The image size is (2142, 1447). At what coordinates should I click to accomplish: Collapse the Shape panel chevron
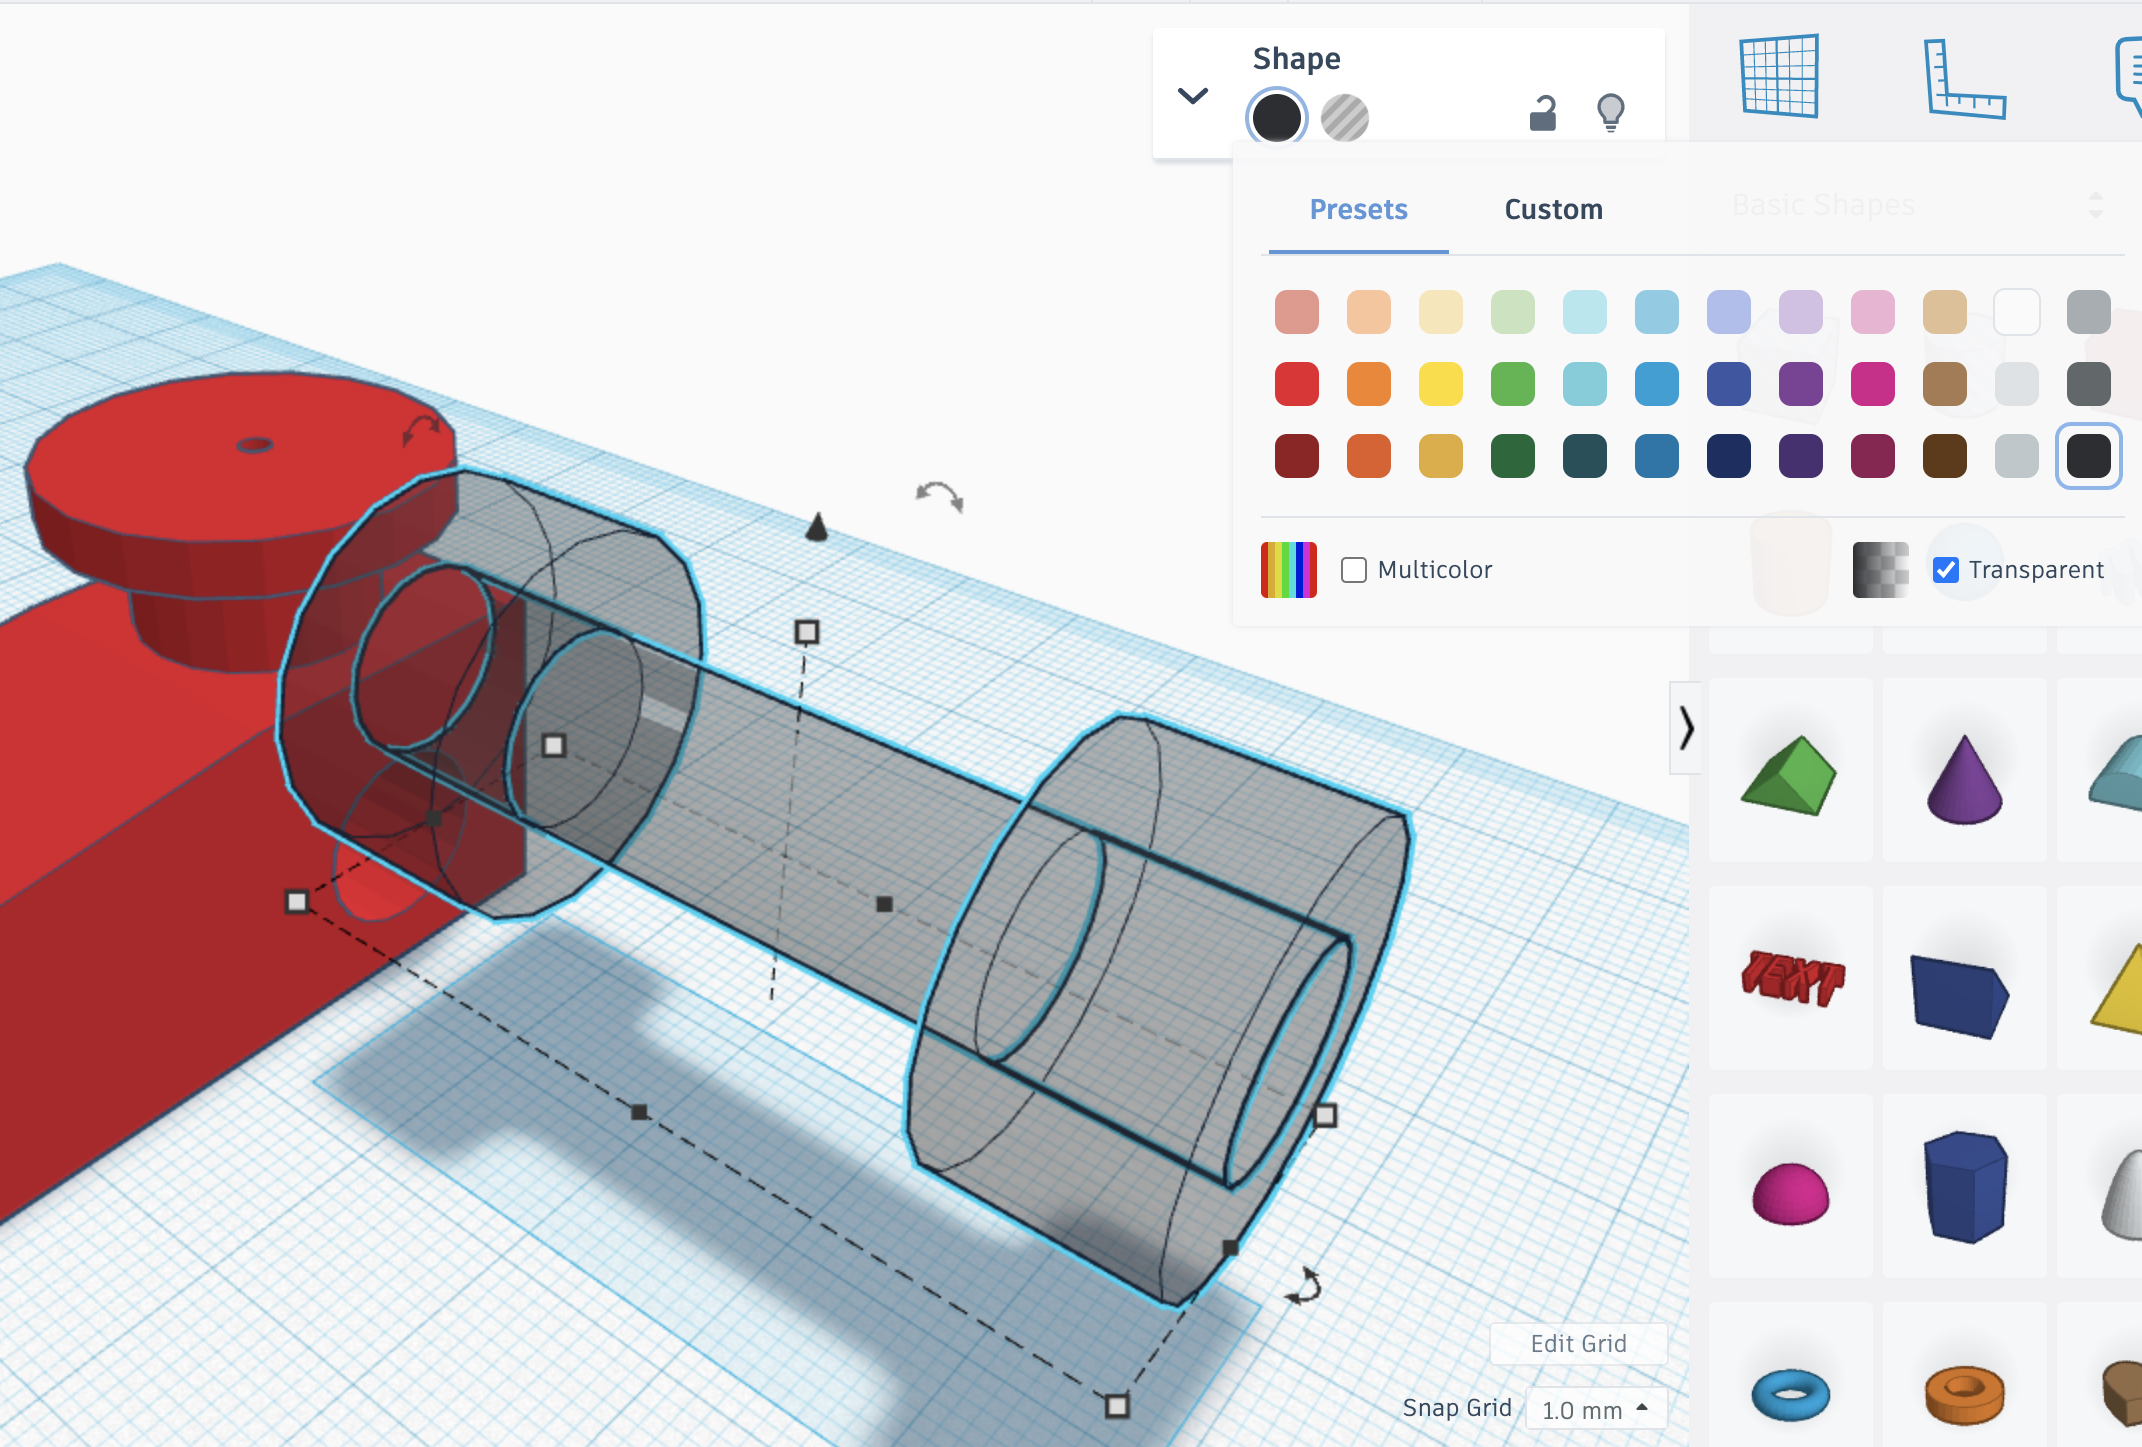(x=1192, y=96)
